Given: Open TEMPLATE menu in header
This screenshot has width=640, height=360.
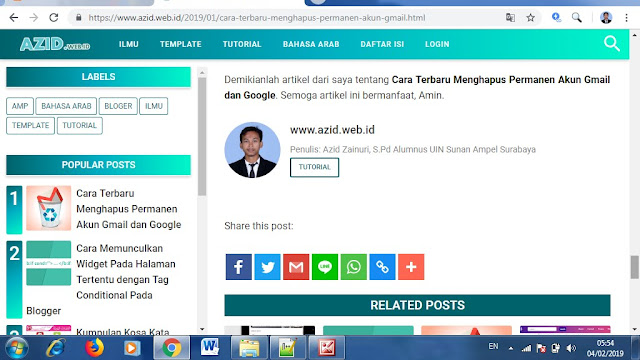Looking at the screenshot, I should click(180, 44).
